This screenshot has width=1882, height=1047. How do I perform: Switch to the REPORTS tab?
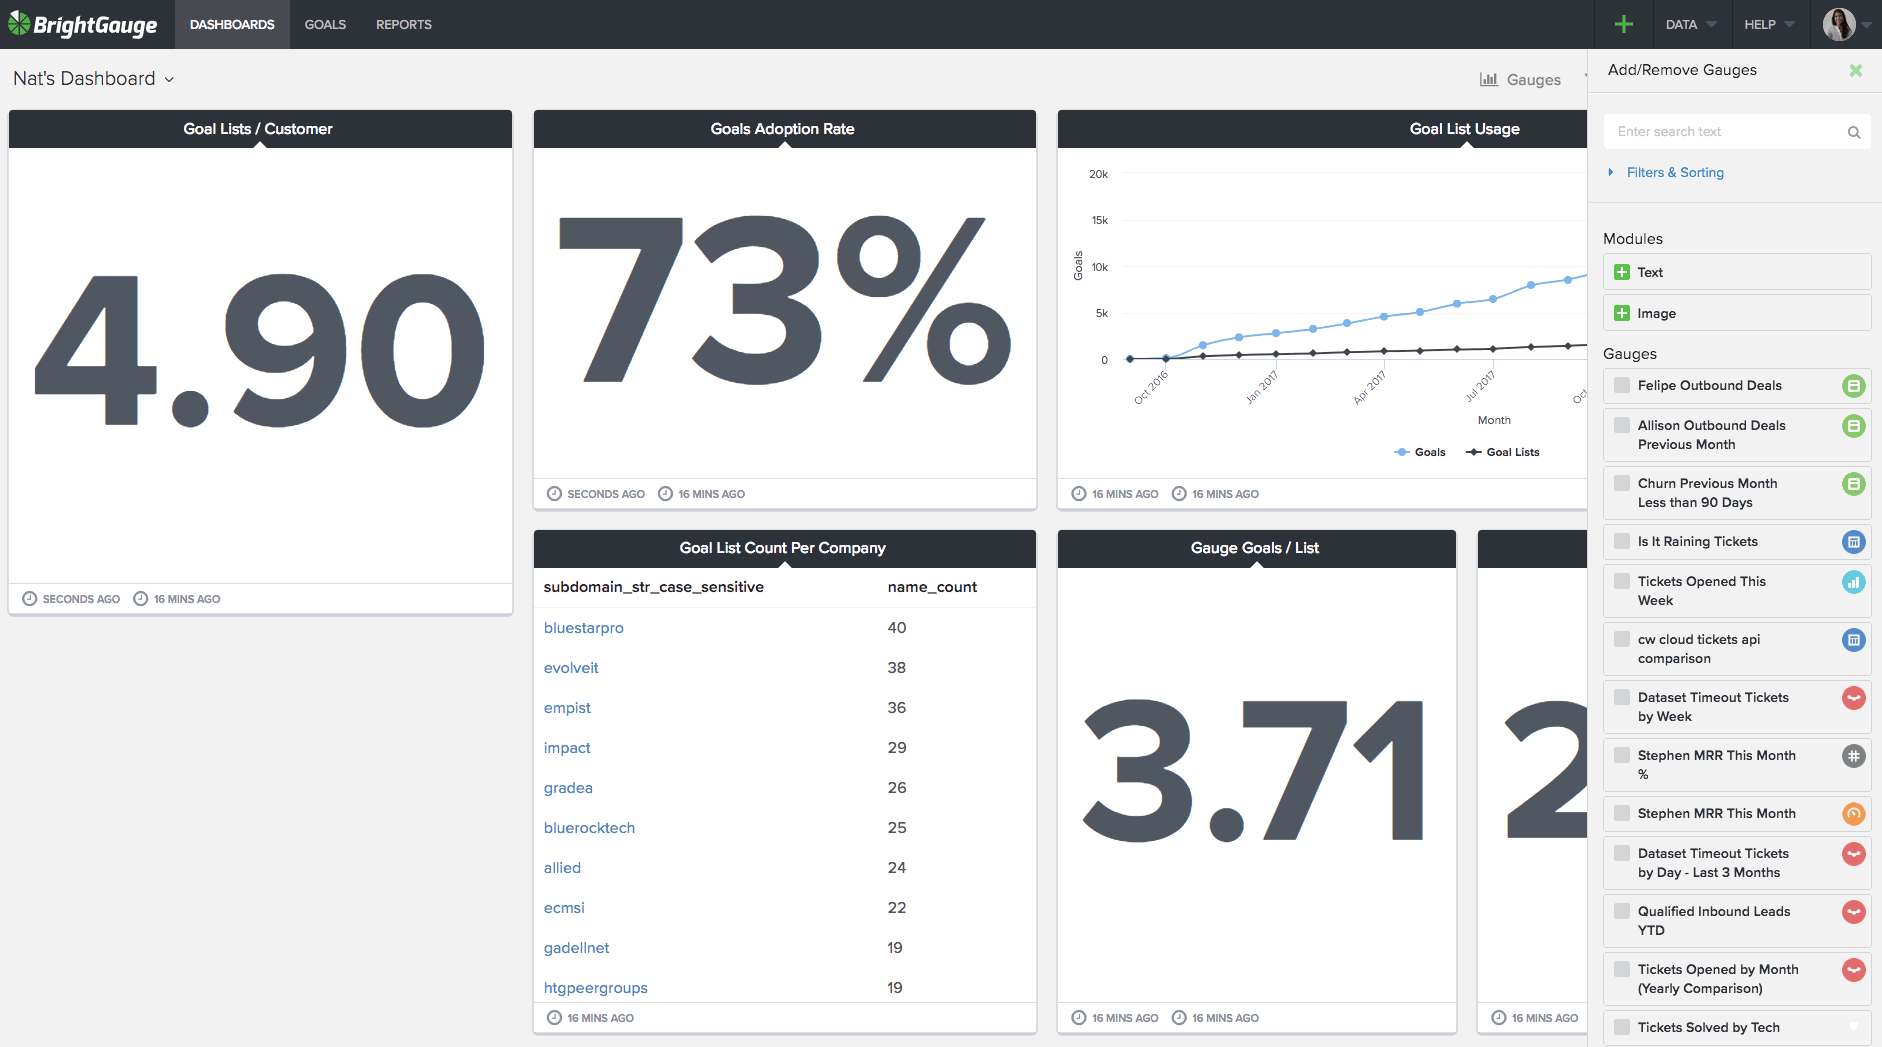(404, 24)
